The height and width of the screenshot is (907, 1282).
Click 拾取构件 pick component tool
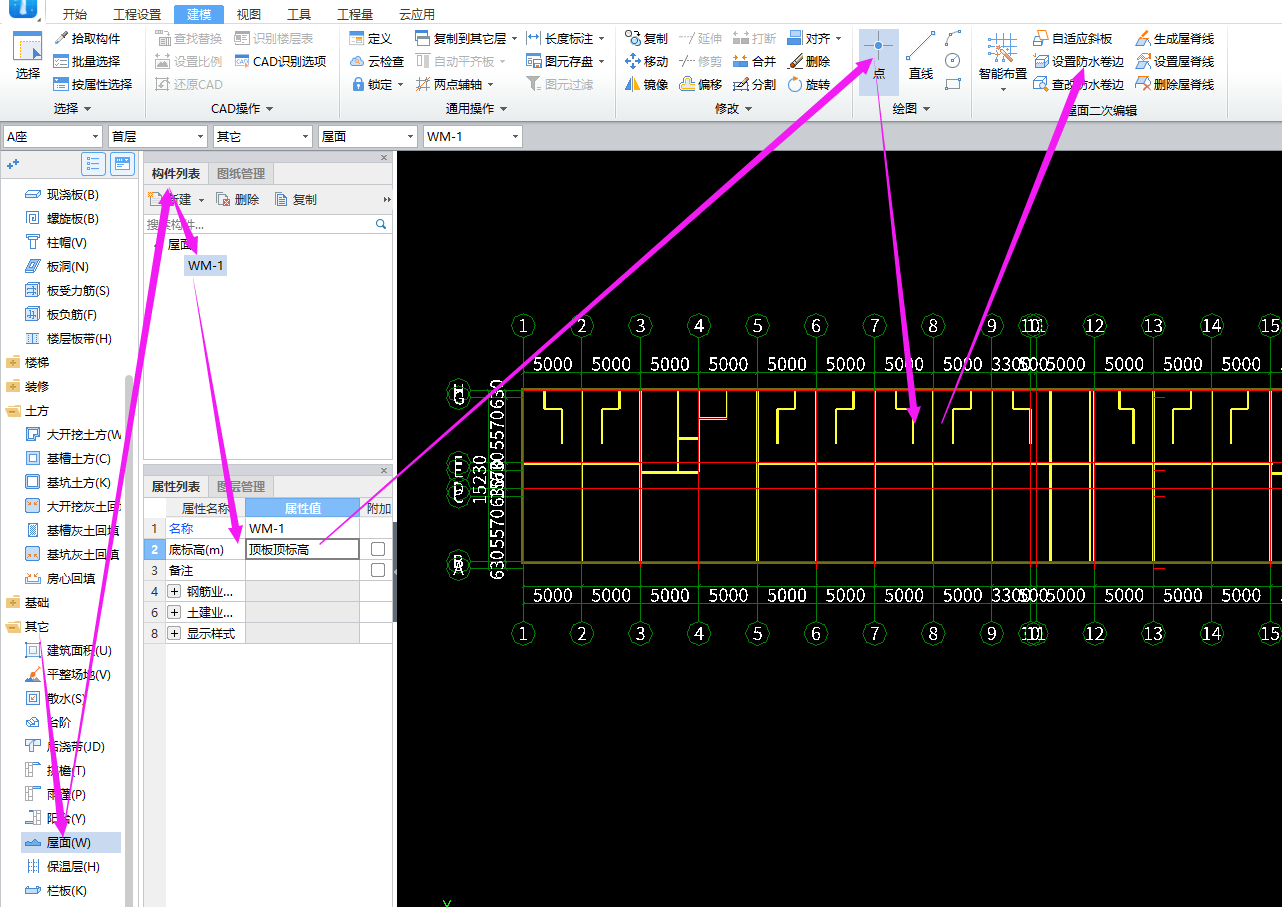[x=87, y=38]
